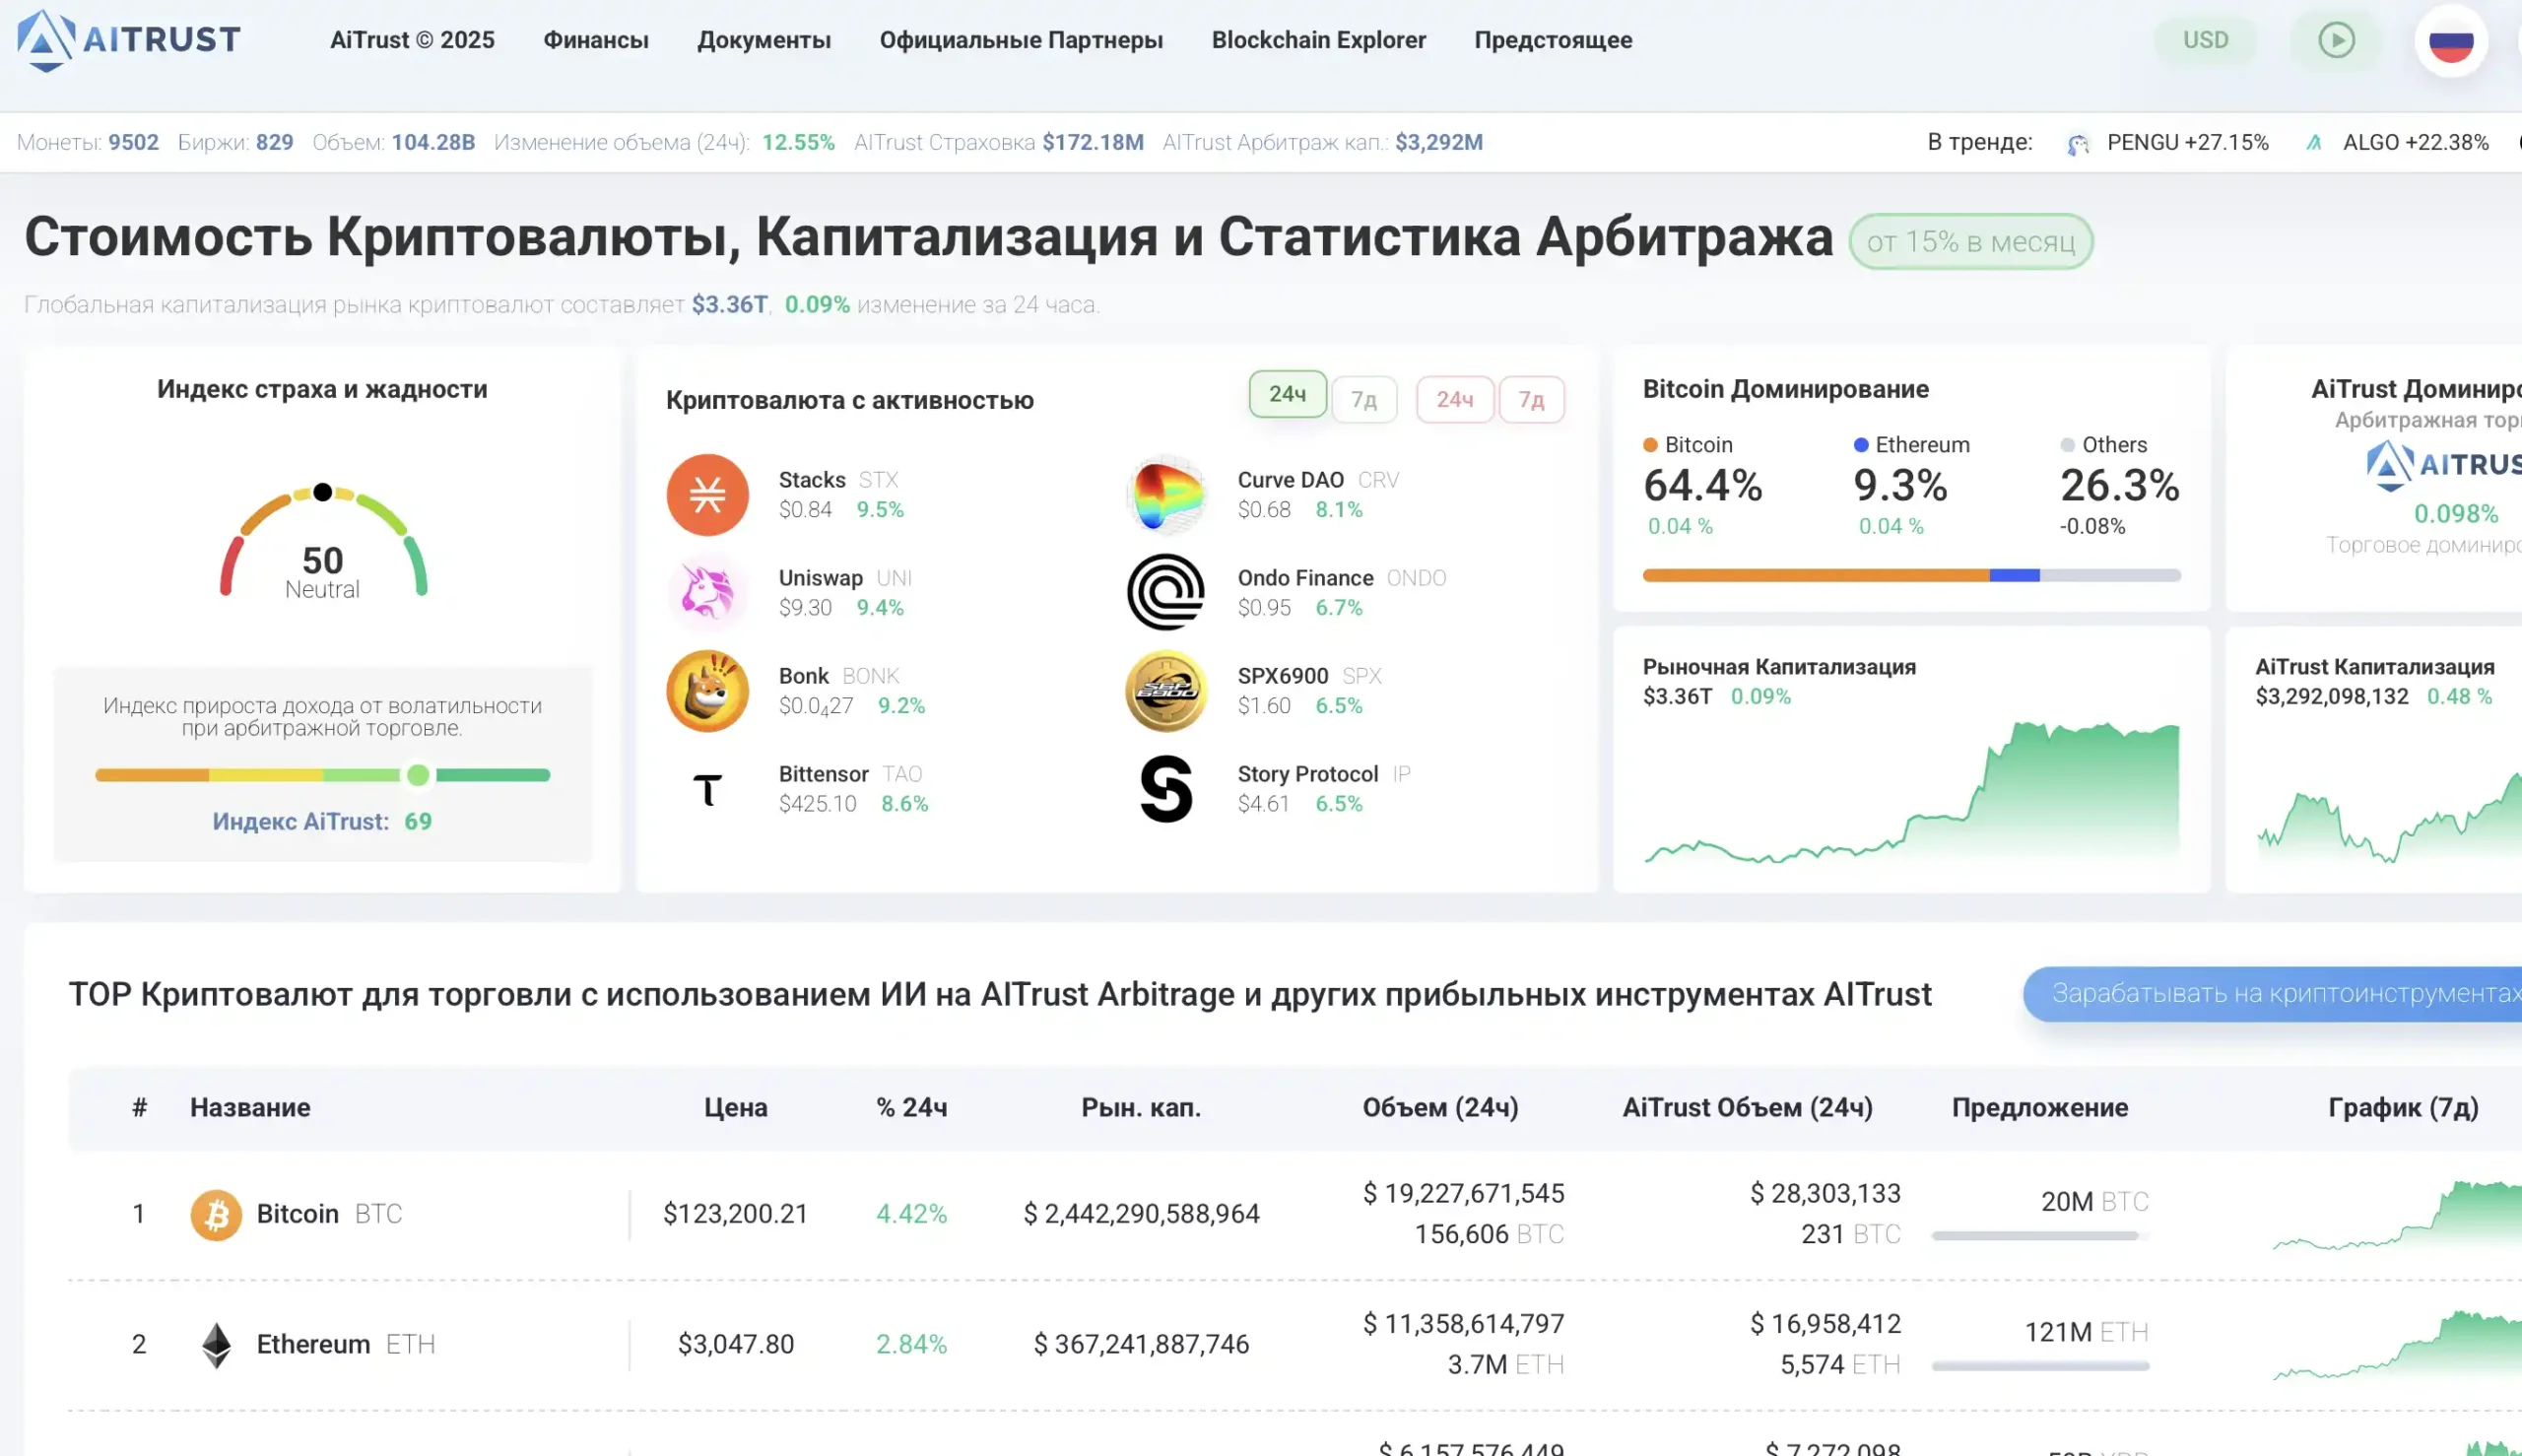Image resolution: width=2522 pixels, height=1456 pixels.
Task: Open Blockchain Explorer menu
Action: (1318, 40)
